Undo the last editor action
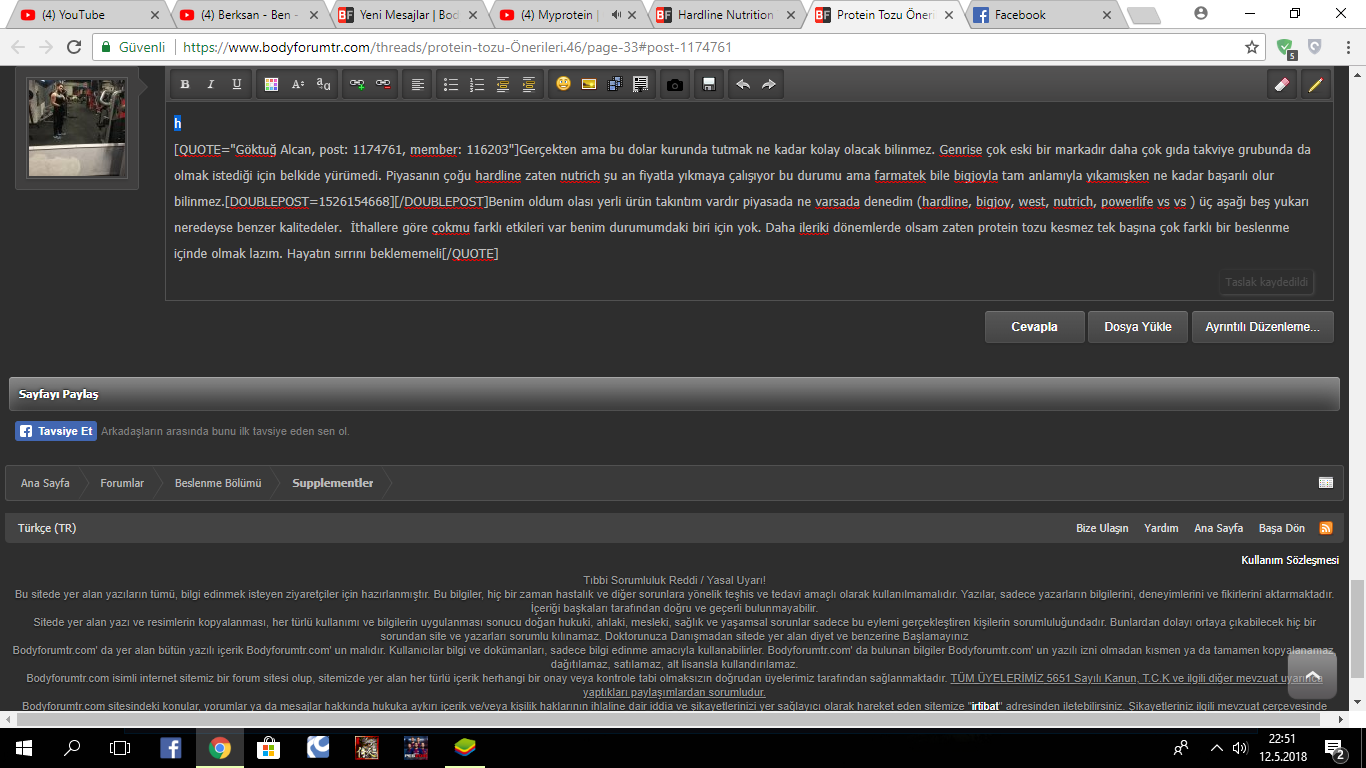Viewport: 1366px width, 768px height. [x=743, y=85]
